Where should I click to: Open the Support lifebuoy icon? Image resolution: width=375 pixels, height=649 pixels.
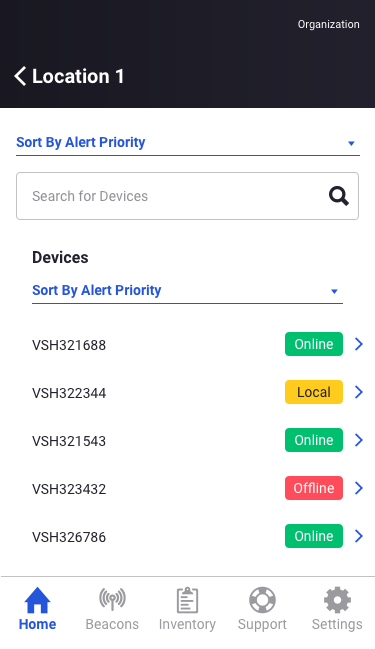(262, 600)
